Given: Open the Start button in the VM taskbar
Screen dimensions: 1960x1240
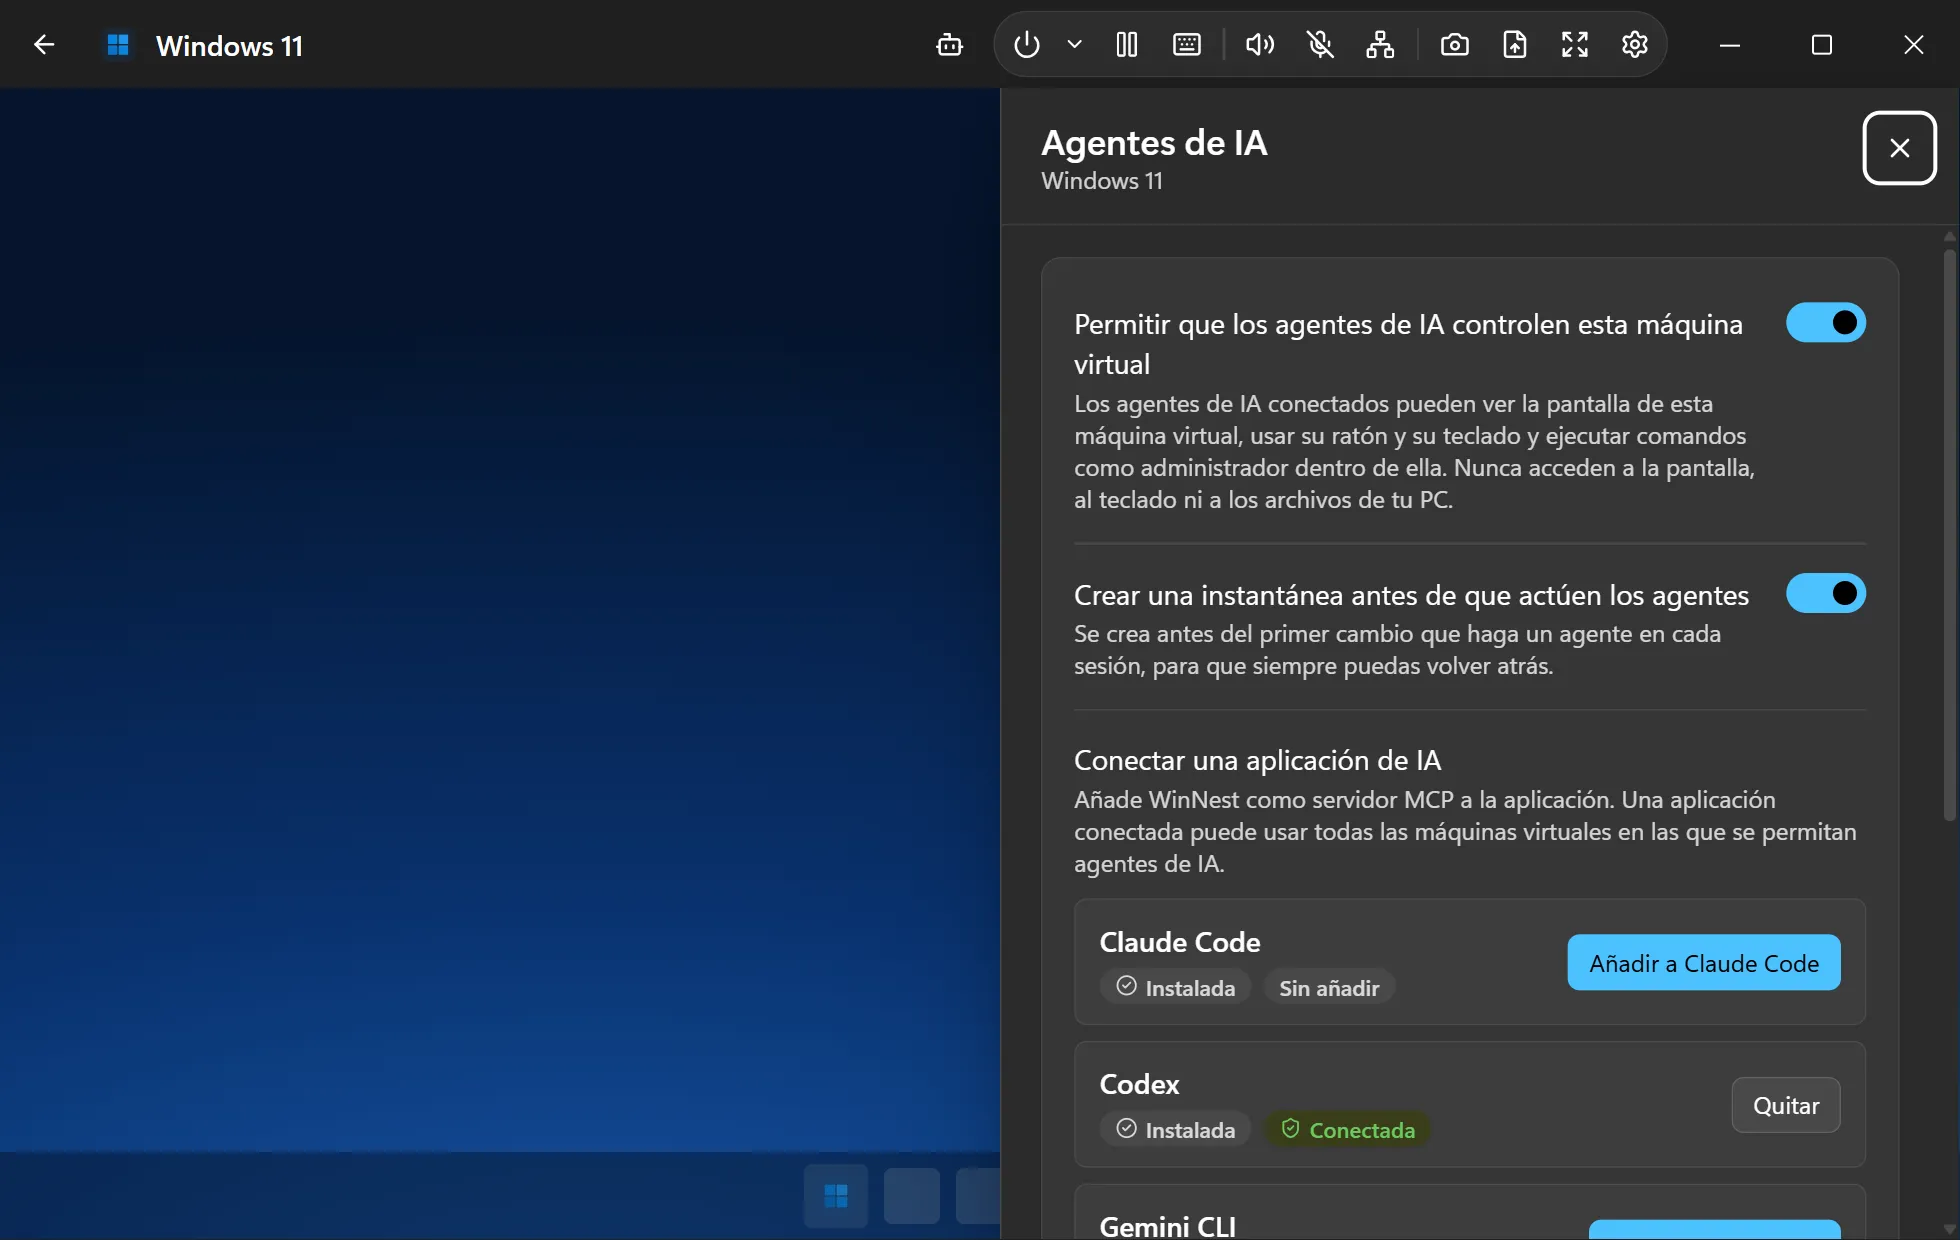Looking at the screenshot, I should coord(836,1196).
